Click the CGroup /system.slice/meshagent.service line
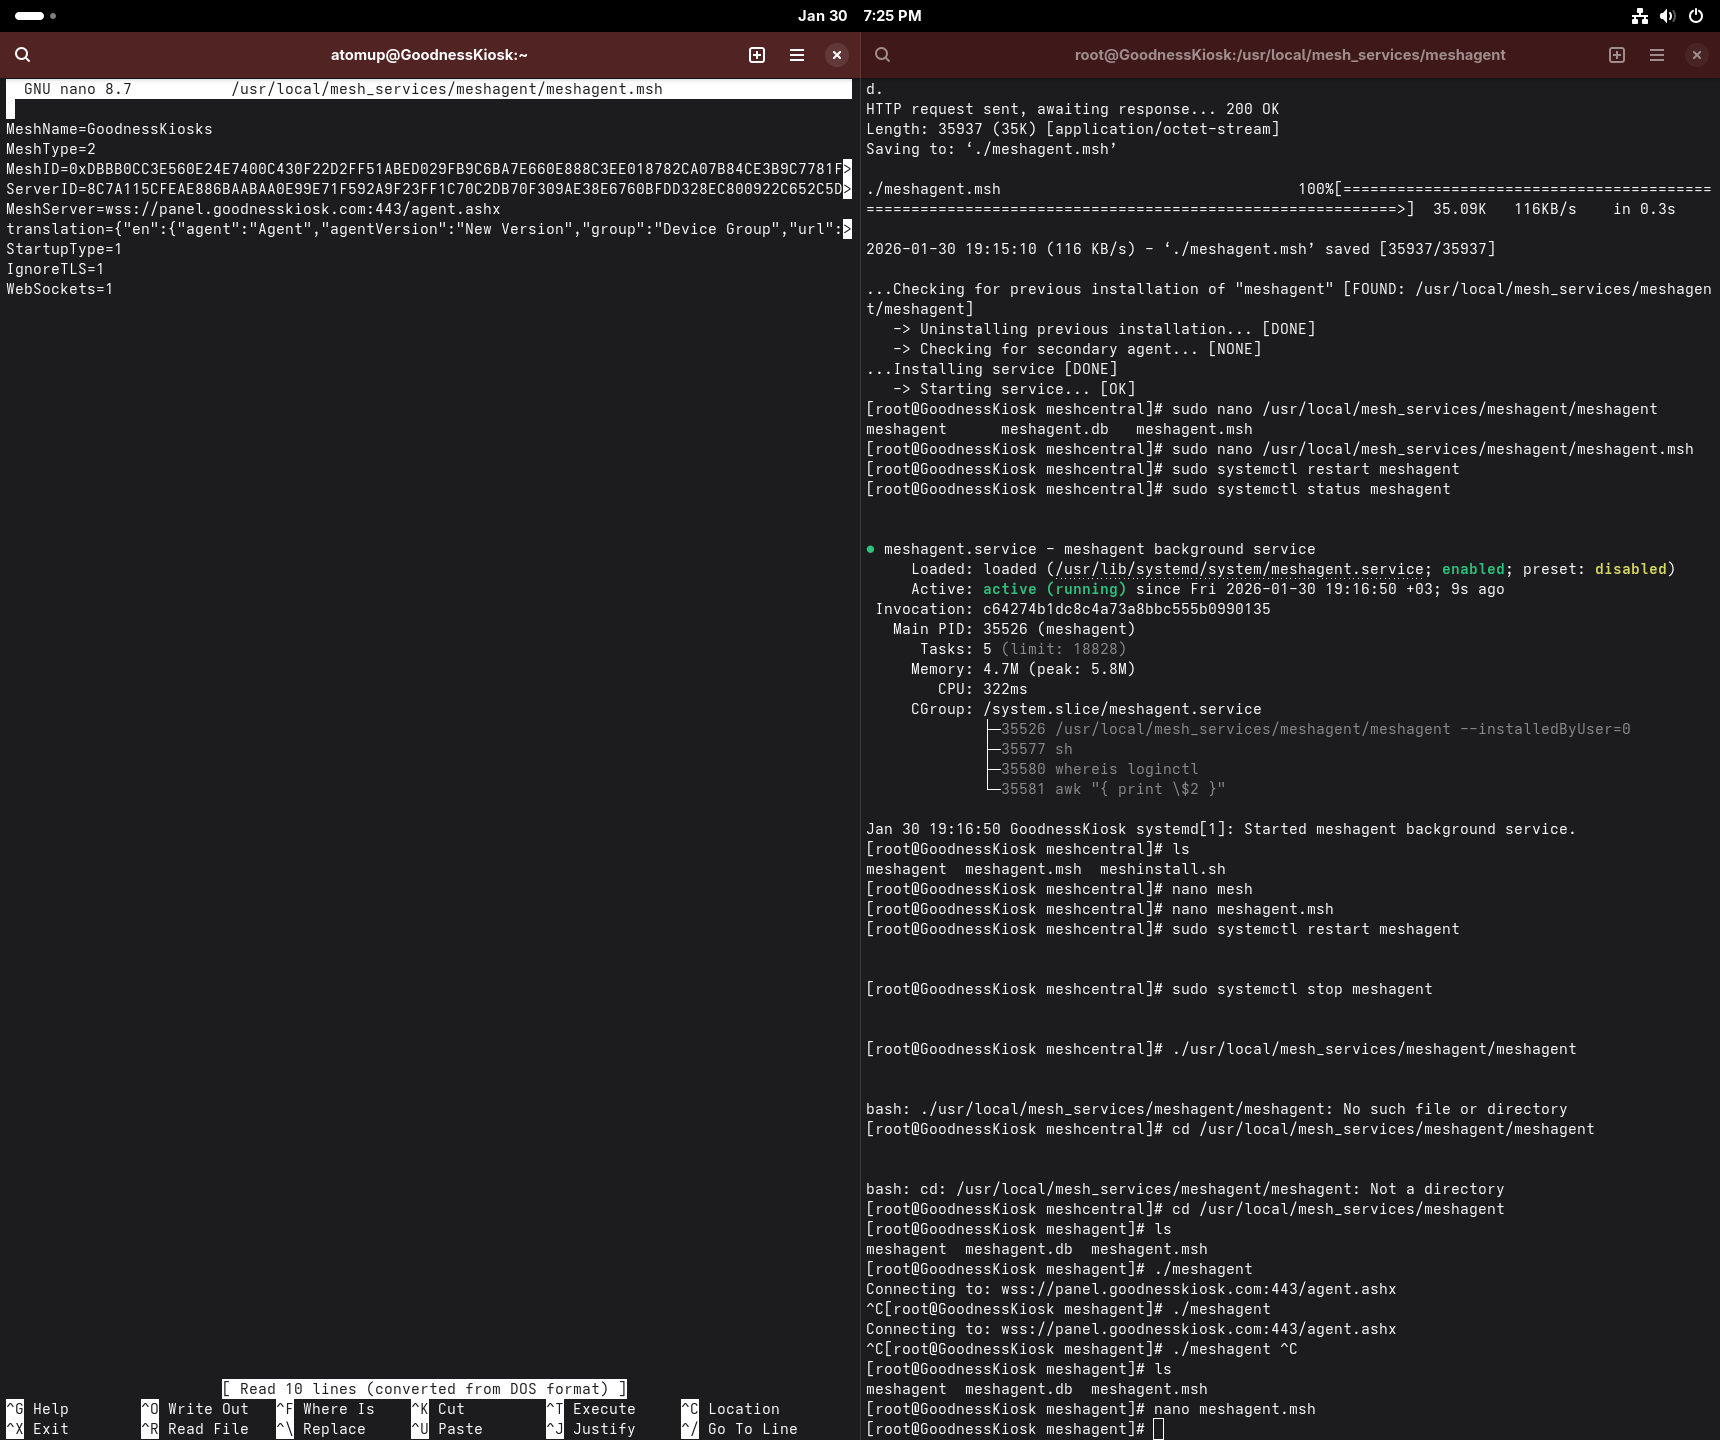The height and width of the screenshot is (1440, 1720). point(1086,709)
